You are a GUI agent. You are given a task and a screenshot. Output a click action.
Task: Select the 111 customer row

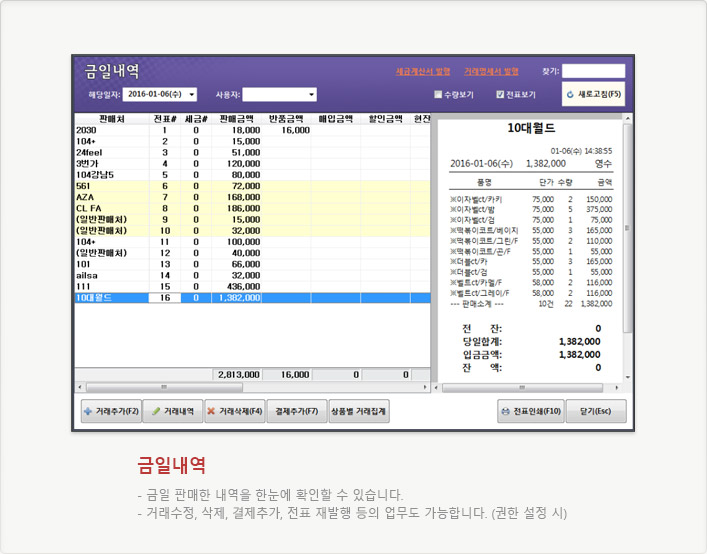pos(252,287)
